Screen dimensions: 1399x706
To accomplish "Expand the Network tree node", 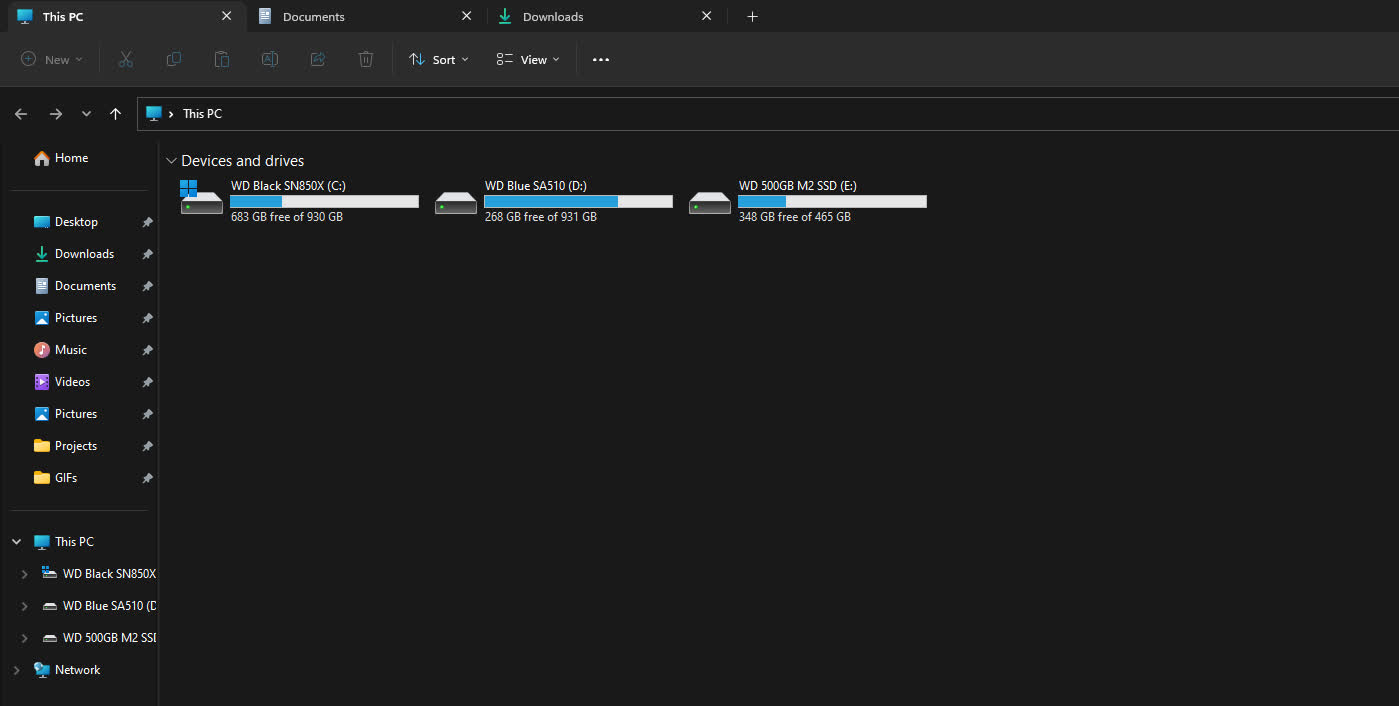I will coord(16,670).
